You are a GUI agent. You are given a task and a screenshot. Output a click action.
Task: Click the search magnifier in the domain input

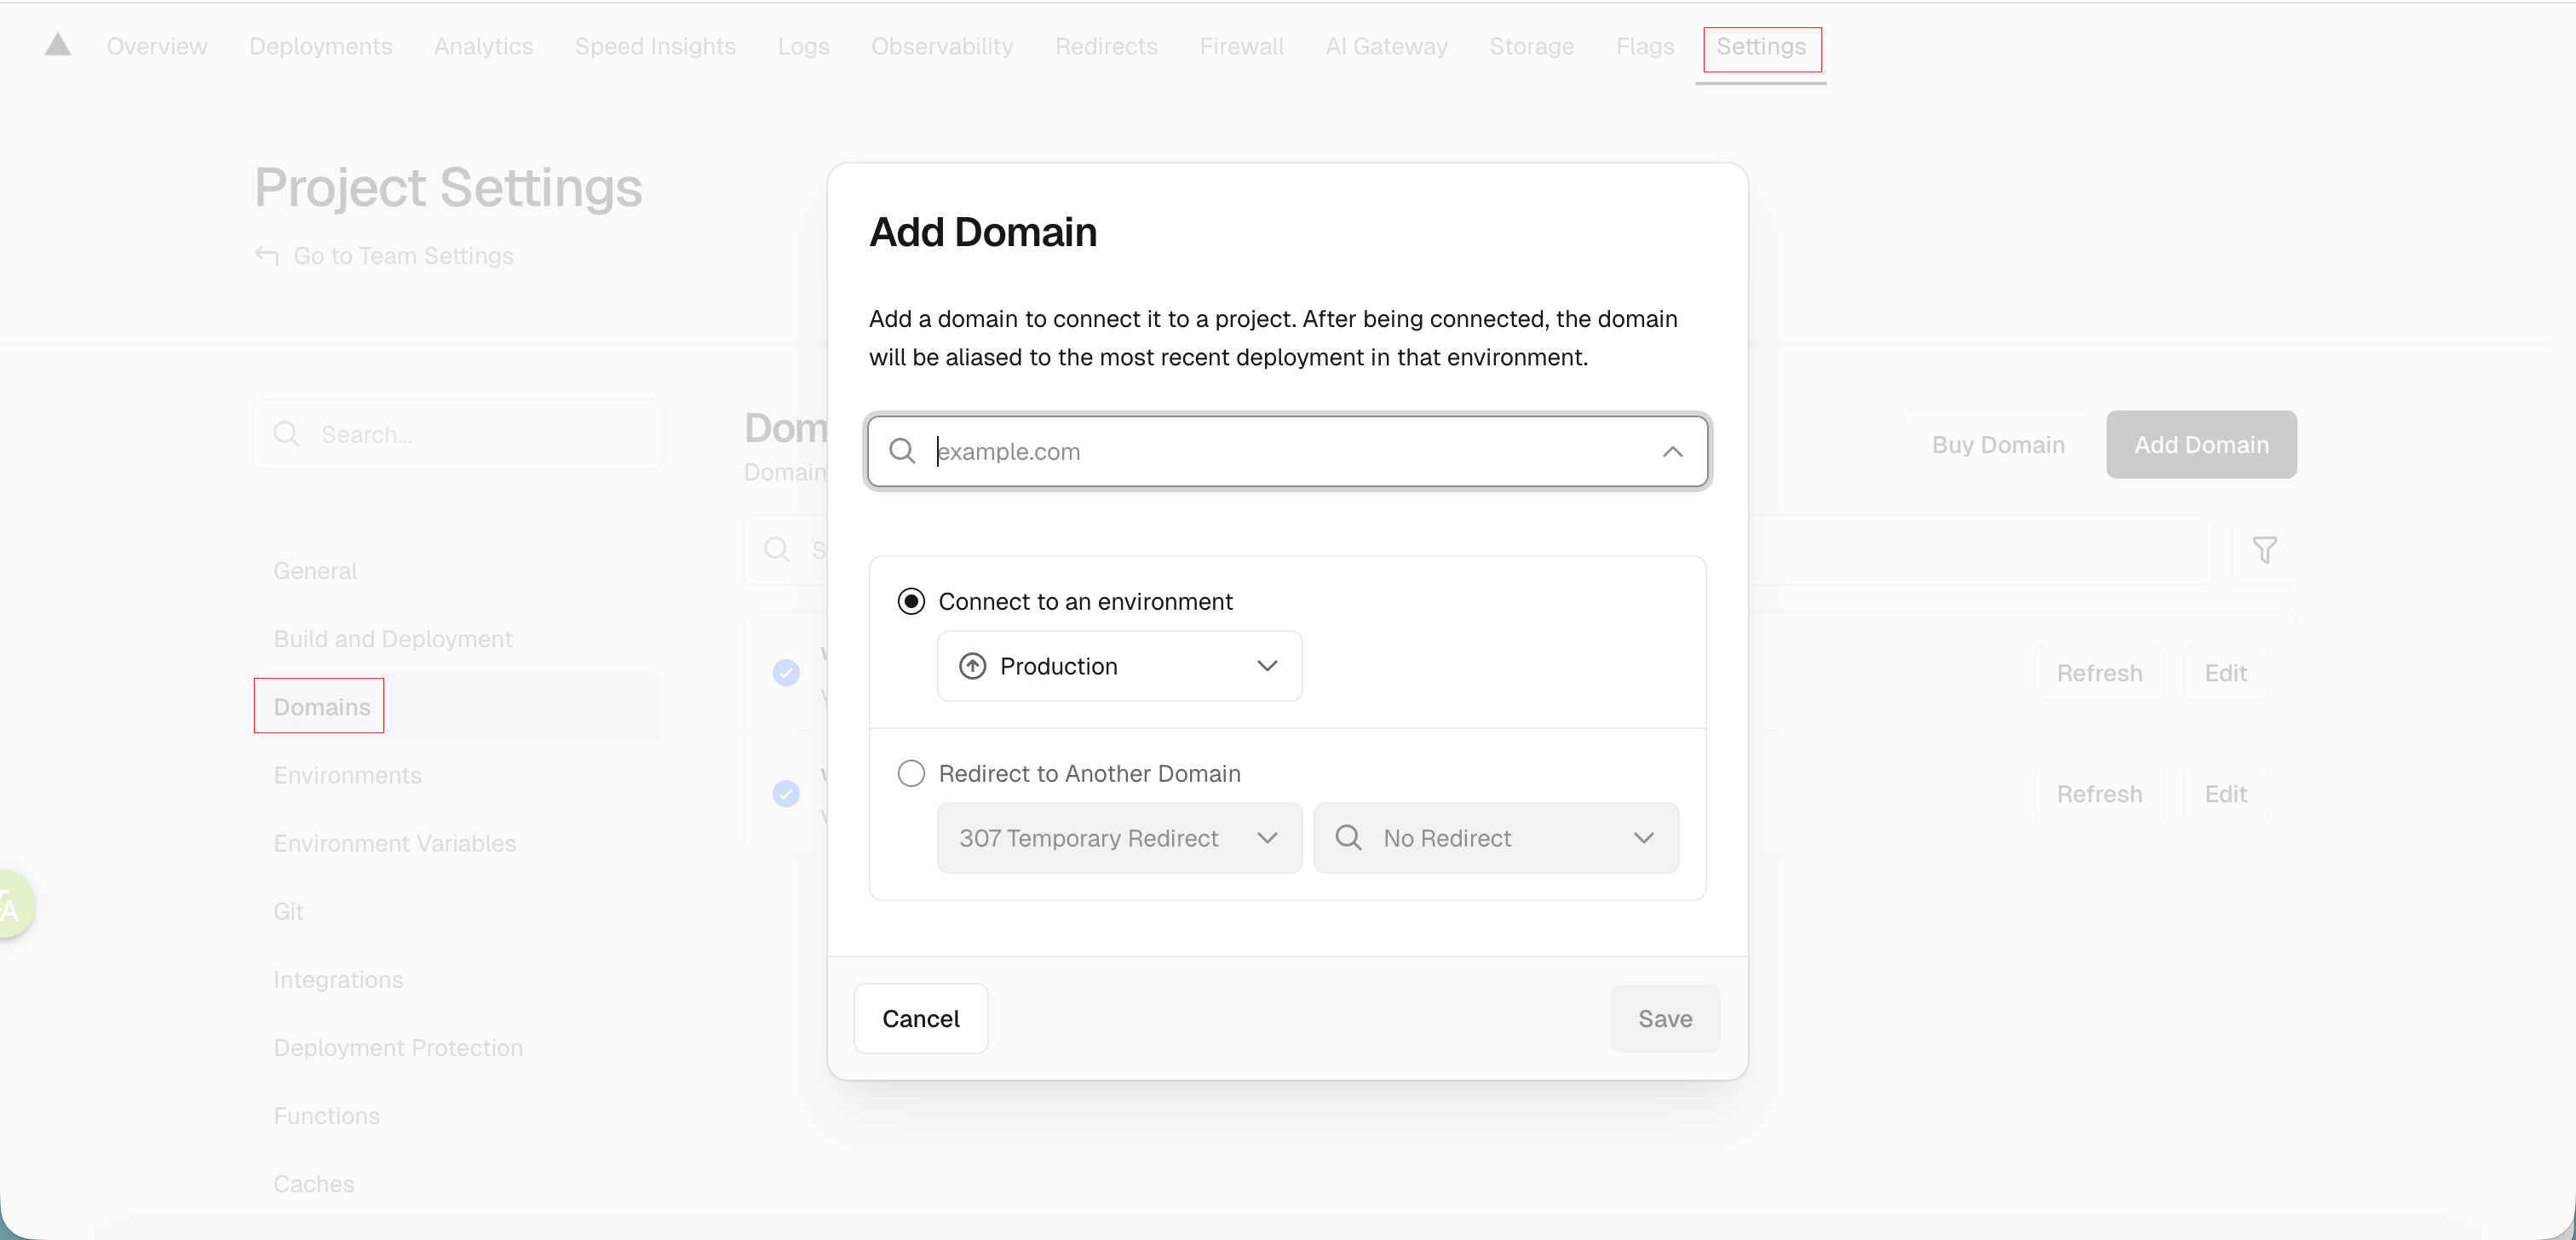pyautogui.click(x=902, y=451)
